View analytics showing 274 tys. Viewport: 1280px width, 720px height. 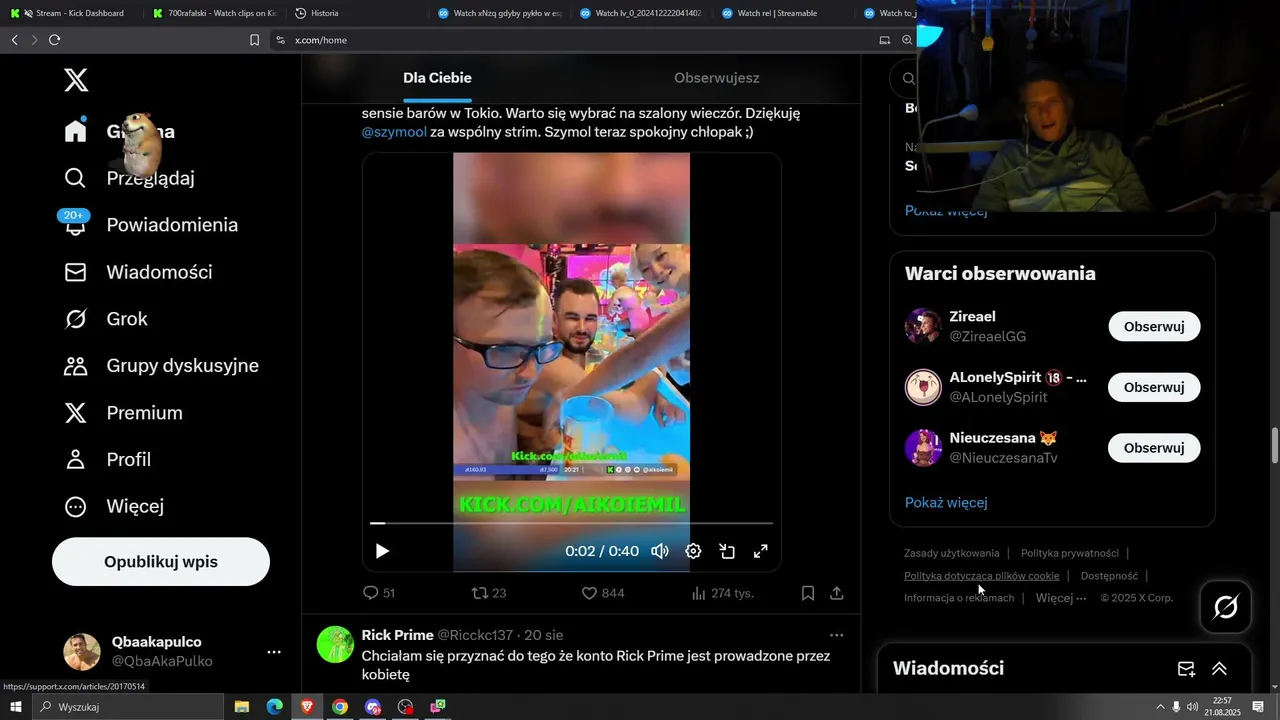point(722,593)
